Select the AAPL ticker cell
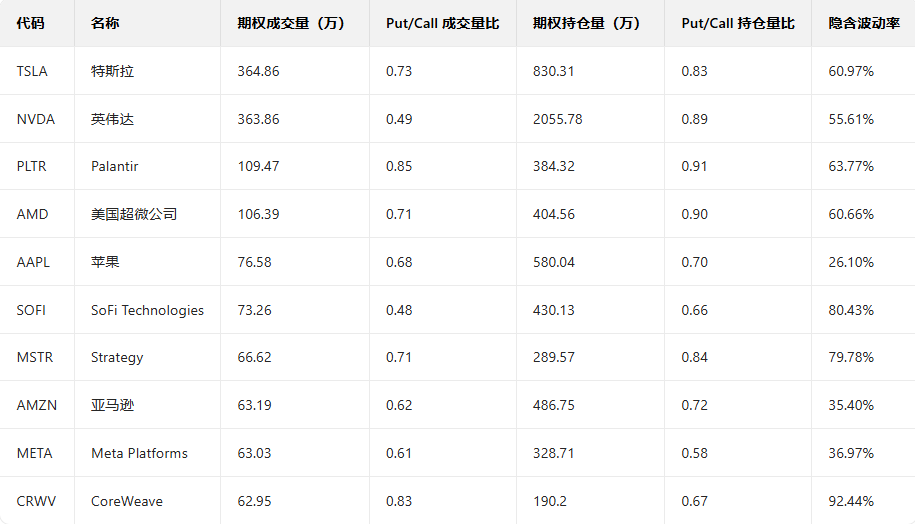Image resolution: width=915 pixels, height=524 pixels. [33, 262]
